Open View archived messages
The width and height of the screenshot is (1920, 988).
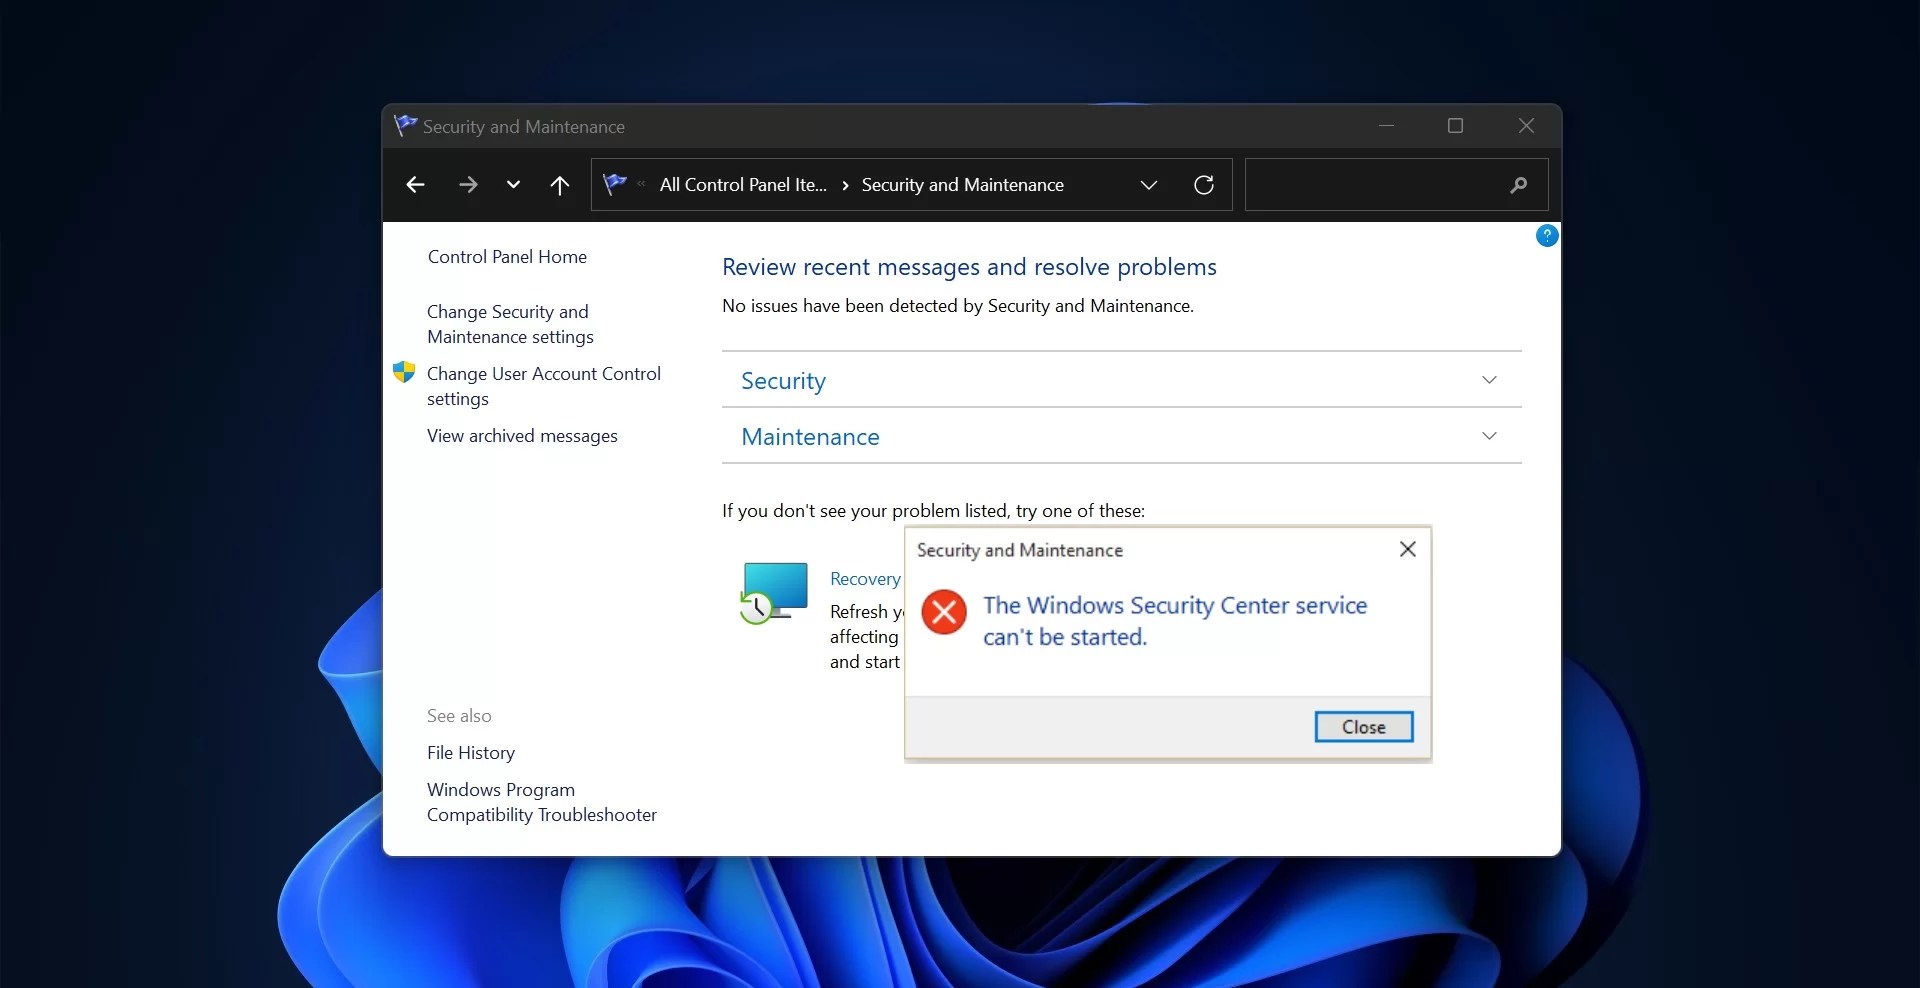(522, 436)
